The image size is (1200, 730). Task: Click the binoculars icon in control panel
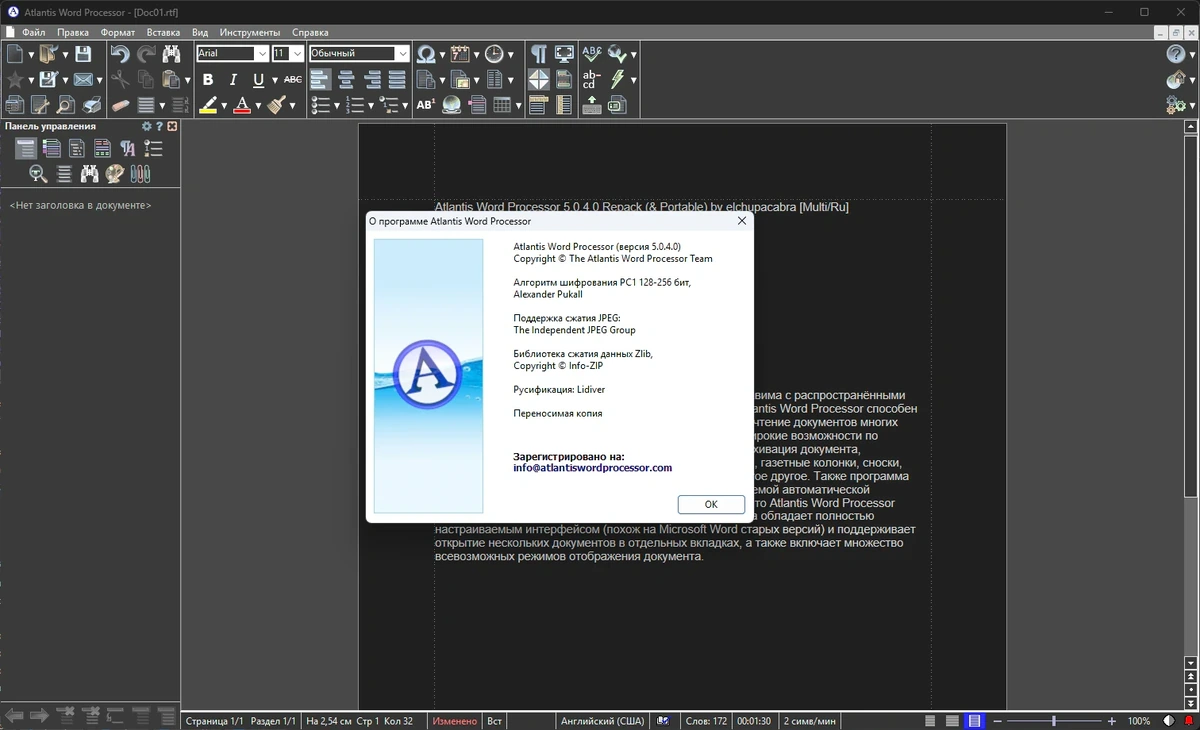click(x=90, y=174)
